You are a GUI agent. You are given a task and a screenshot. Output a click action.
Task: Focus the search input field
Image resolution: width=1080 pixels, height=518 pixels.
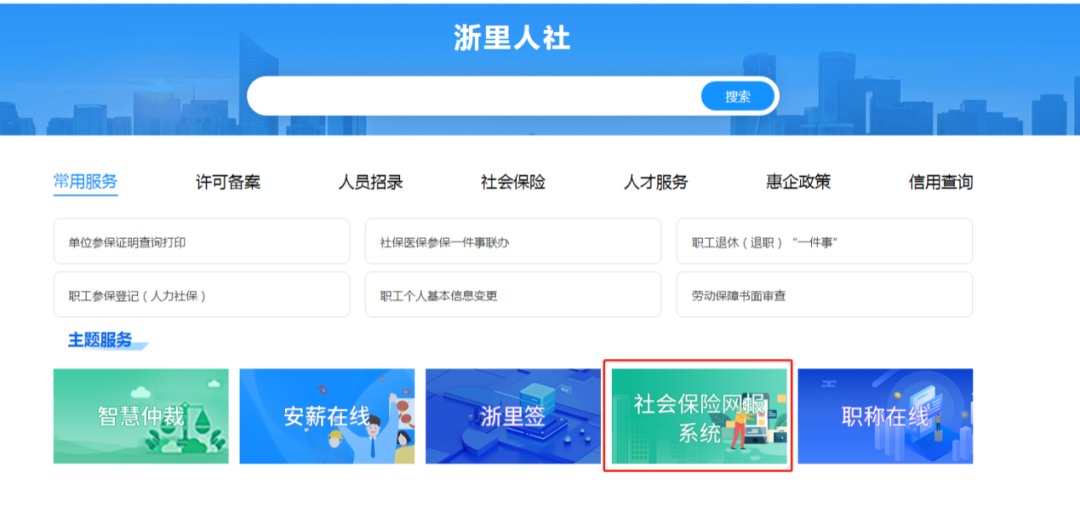click(475, 96)
